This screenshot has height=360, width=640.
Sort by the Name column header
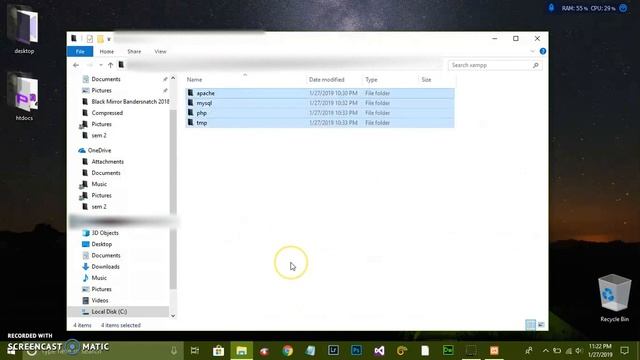(x=195, y=80)
